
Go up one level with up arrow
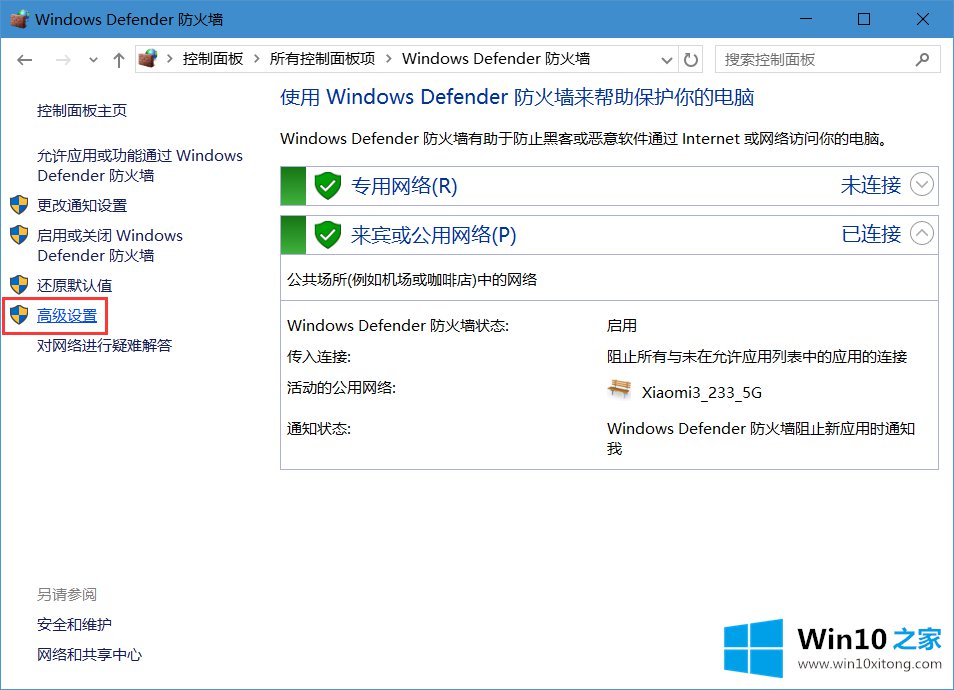(119, 60)
